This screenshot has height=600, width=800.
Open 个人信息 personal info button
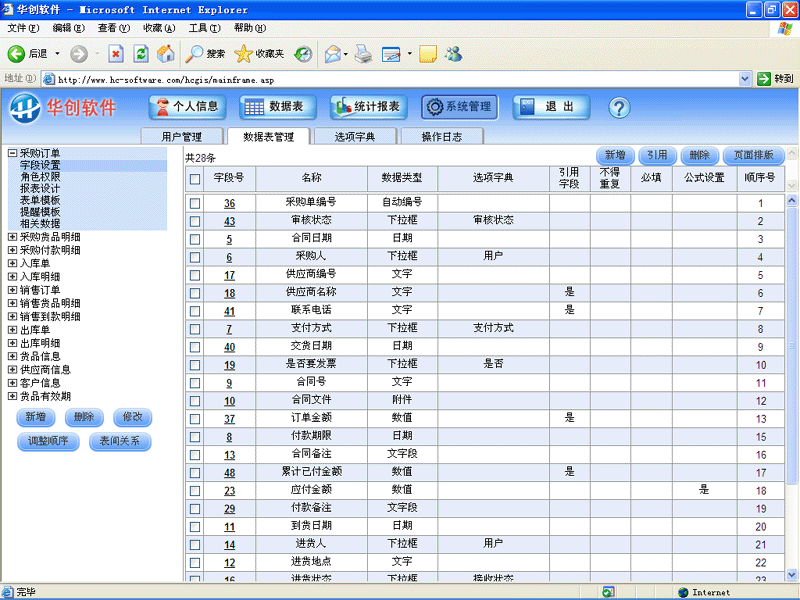click(x=187, y=107)
